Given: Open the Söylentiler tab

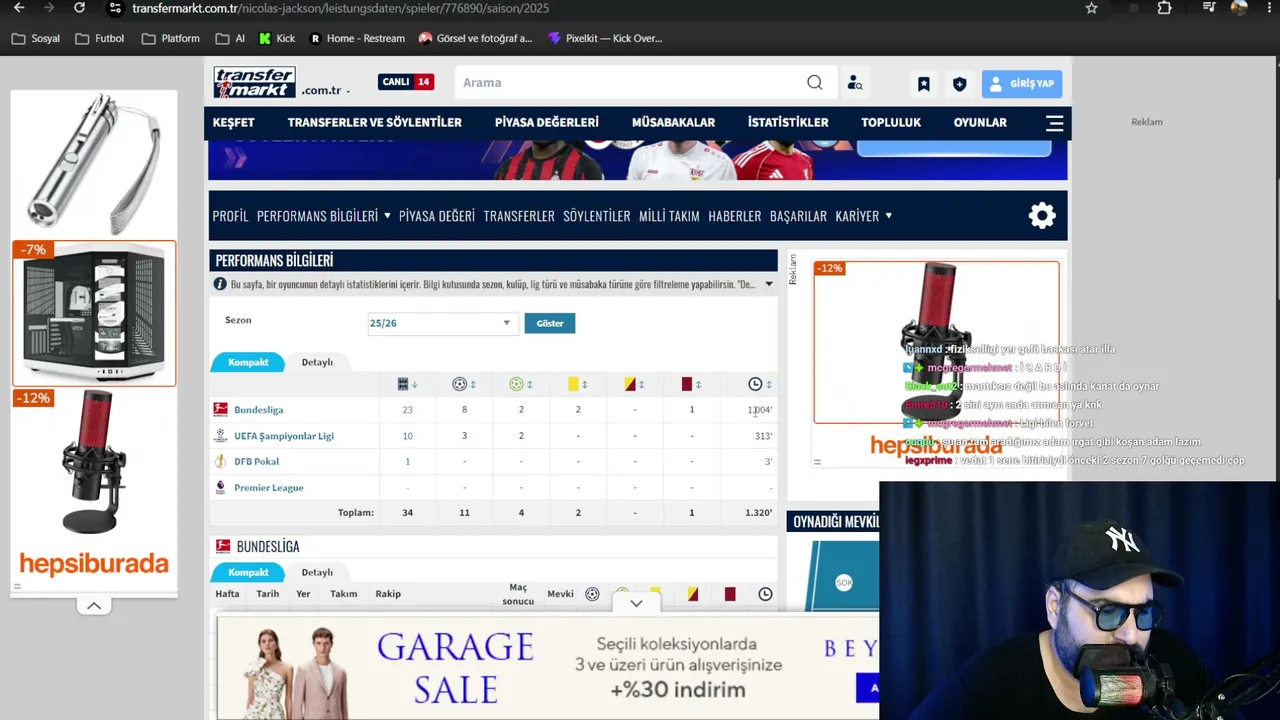Looking at the screenshot, I should (597, 216).
